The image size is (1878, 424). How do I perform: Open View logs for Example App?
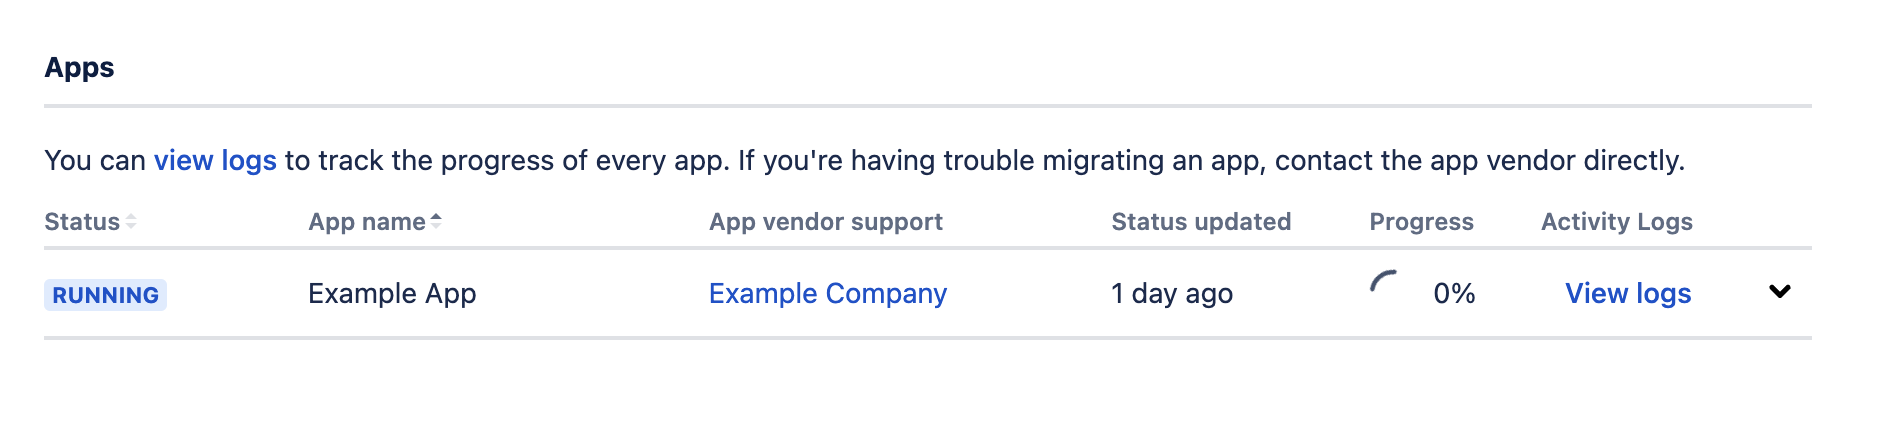tap(1627, 294)
